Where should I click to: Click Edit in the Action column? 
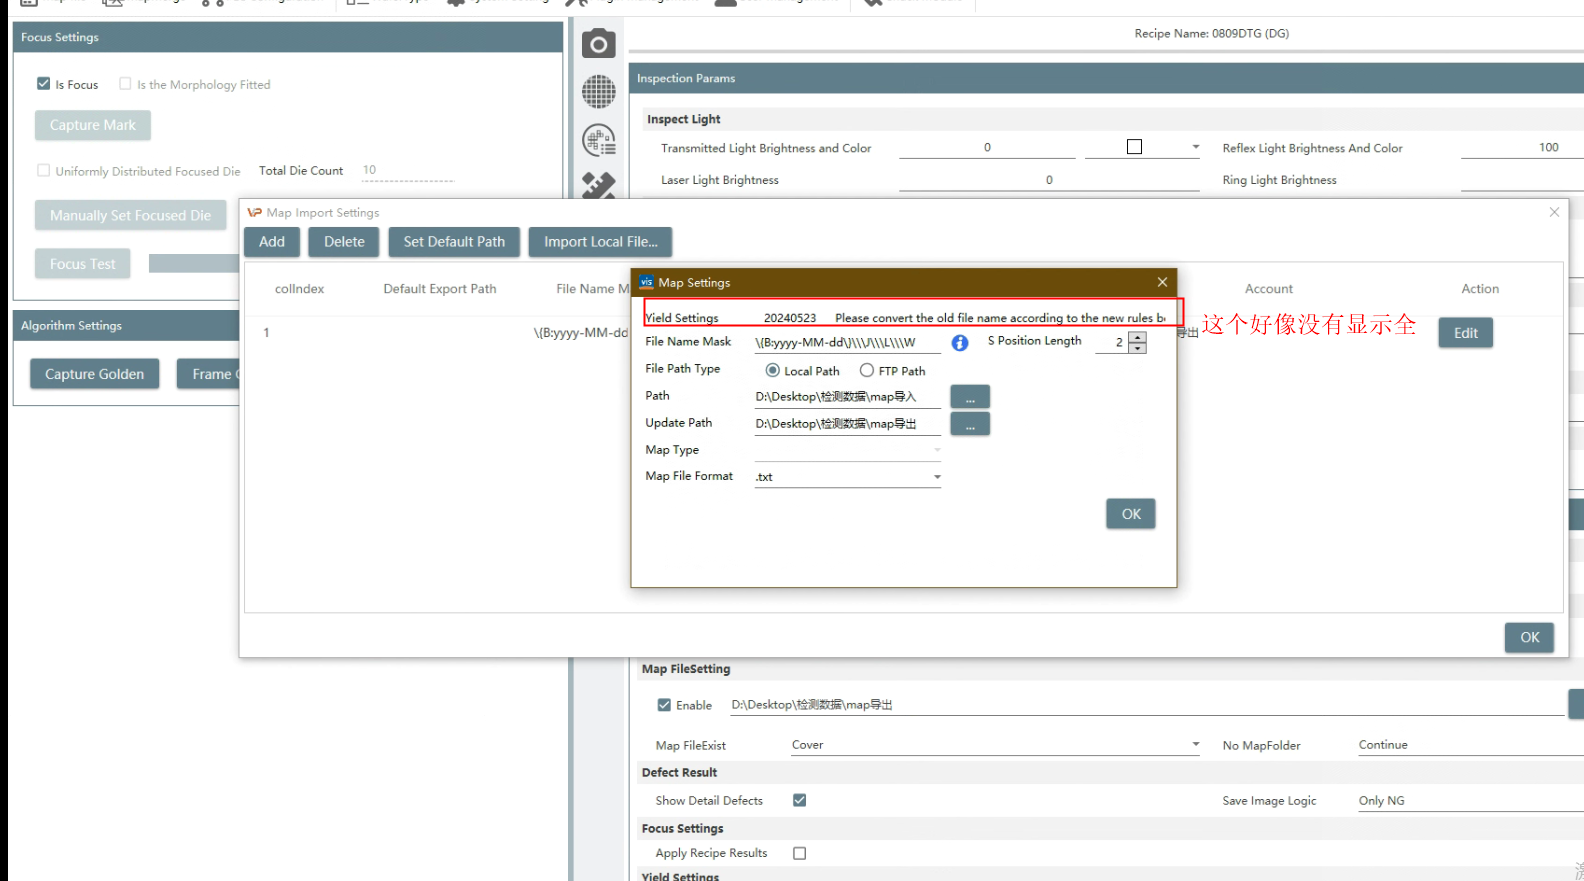click(1465, 333)
